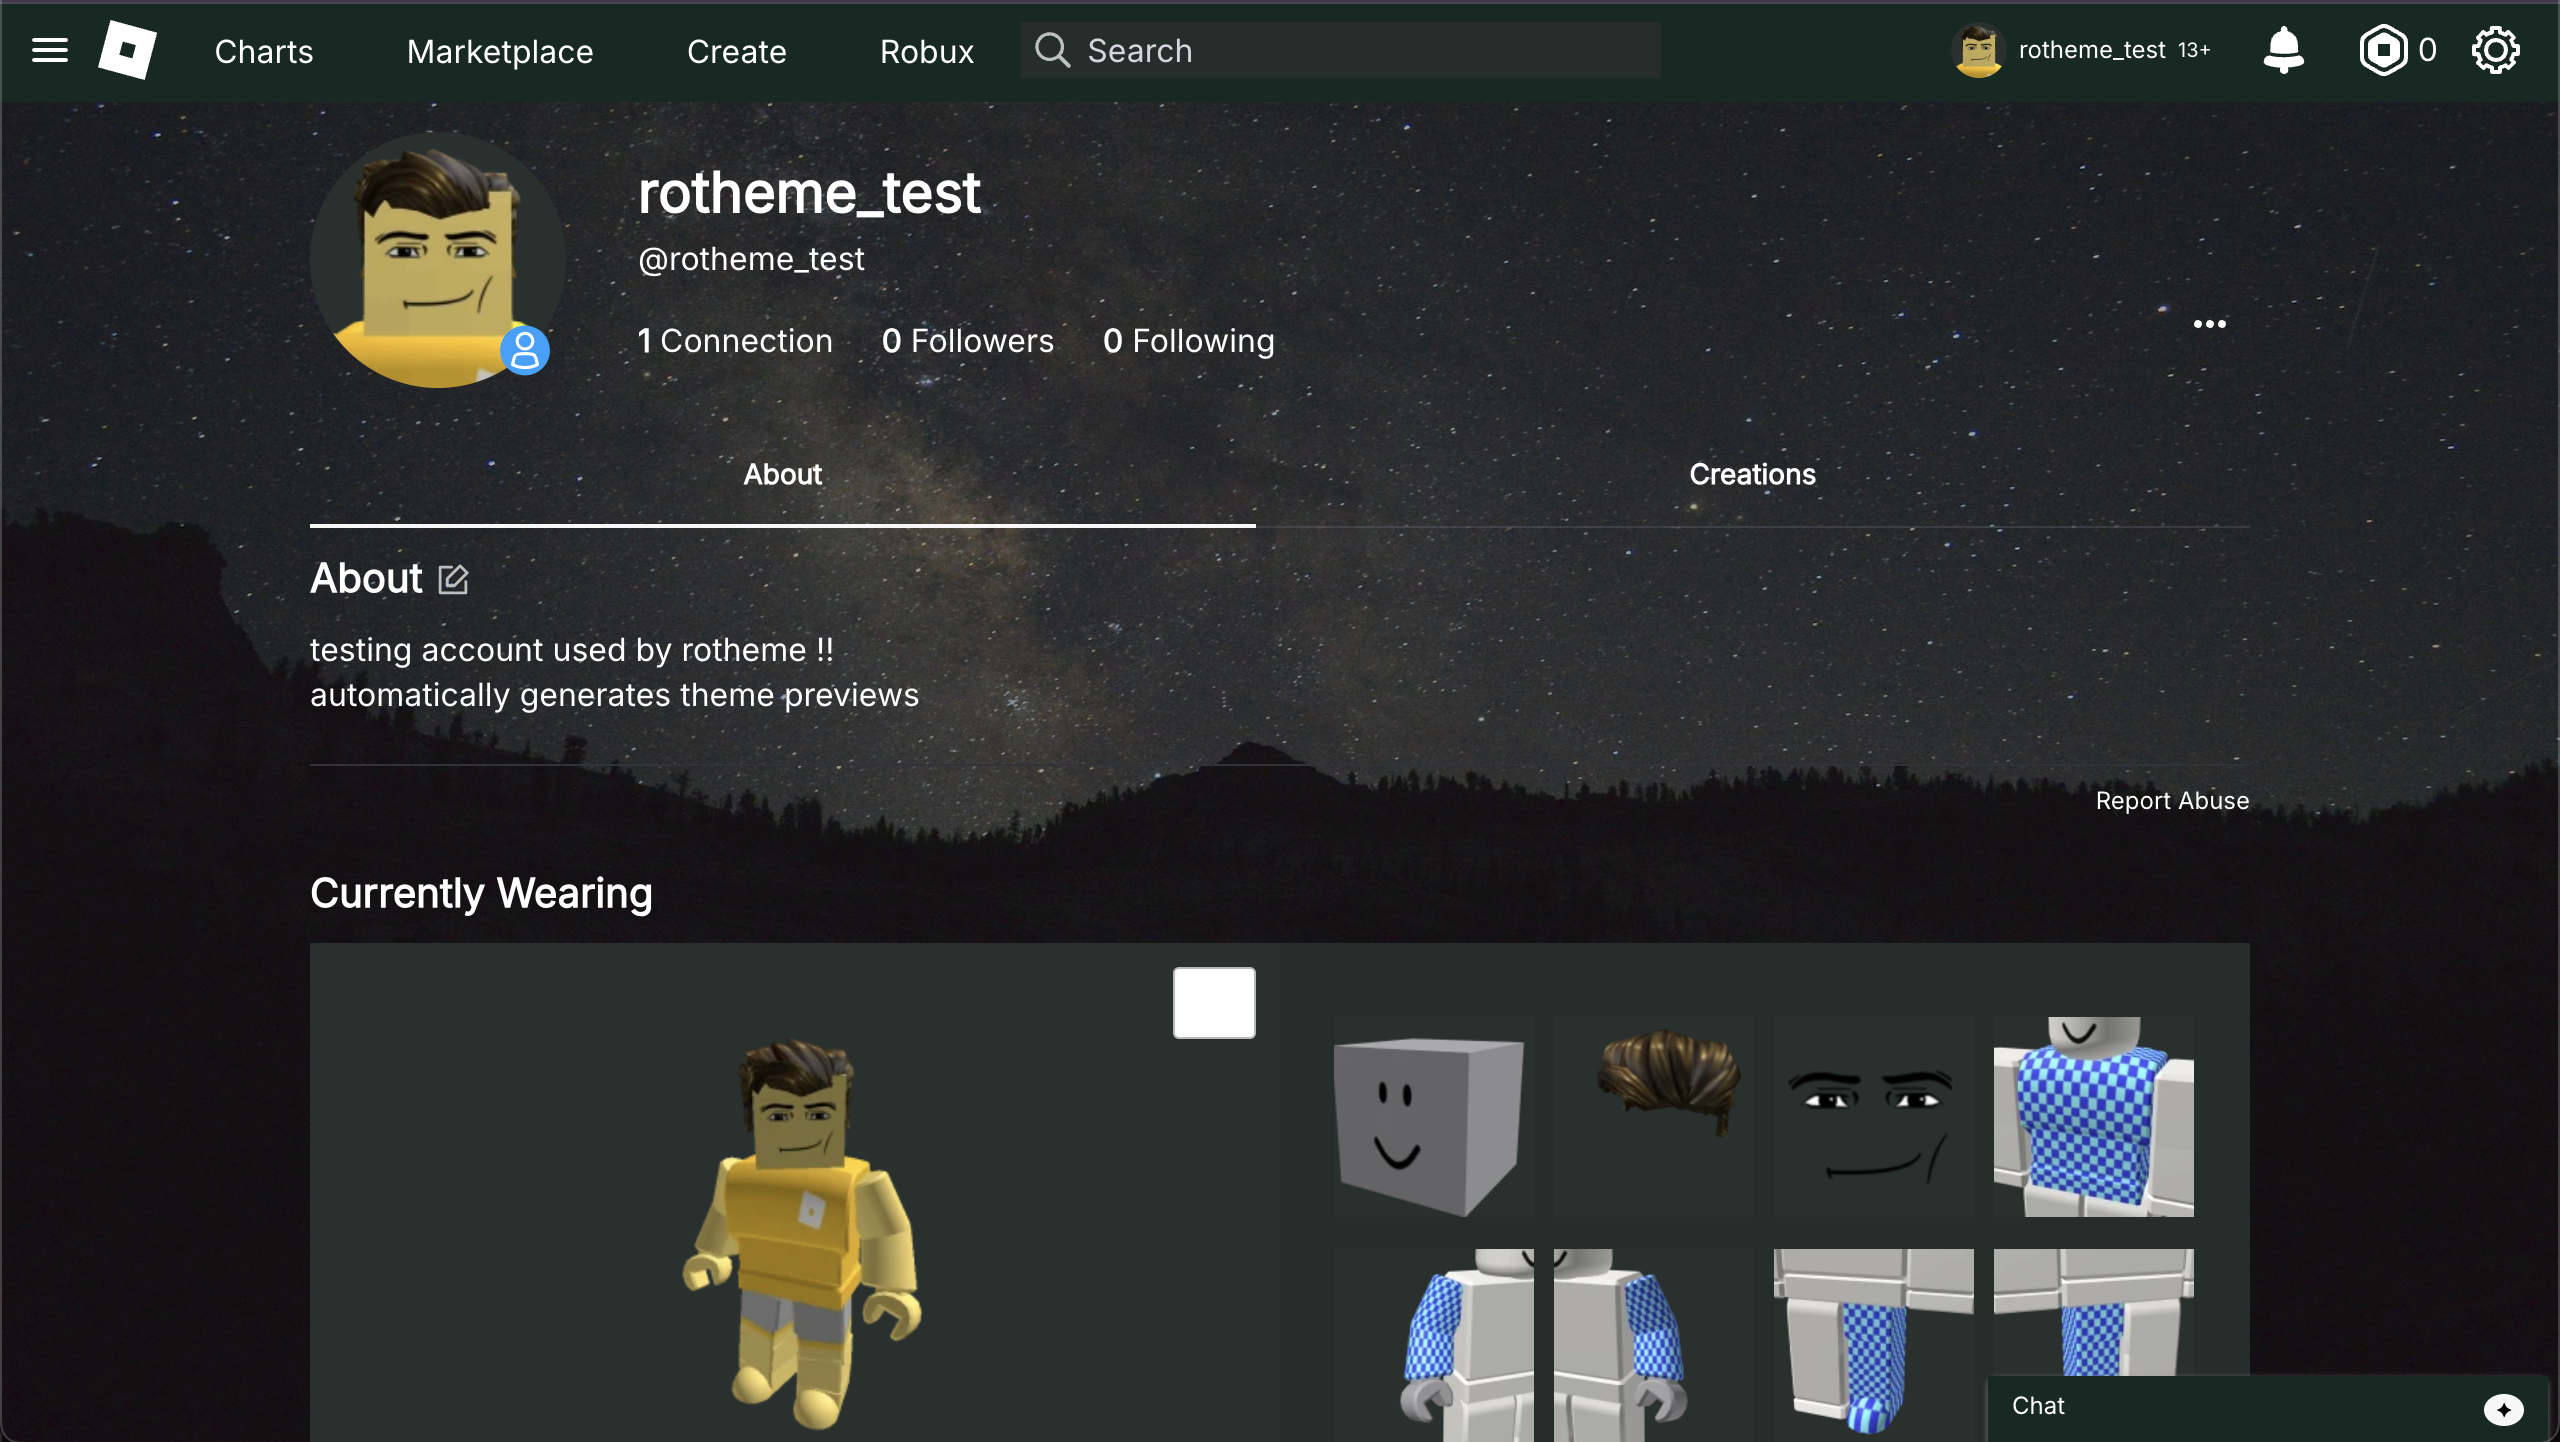The image size is (2560, 1442).
Task: Open the hamburger navigation menu
Action: pos(49,50)
